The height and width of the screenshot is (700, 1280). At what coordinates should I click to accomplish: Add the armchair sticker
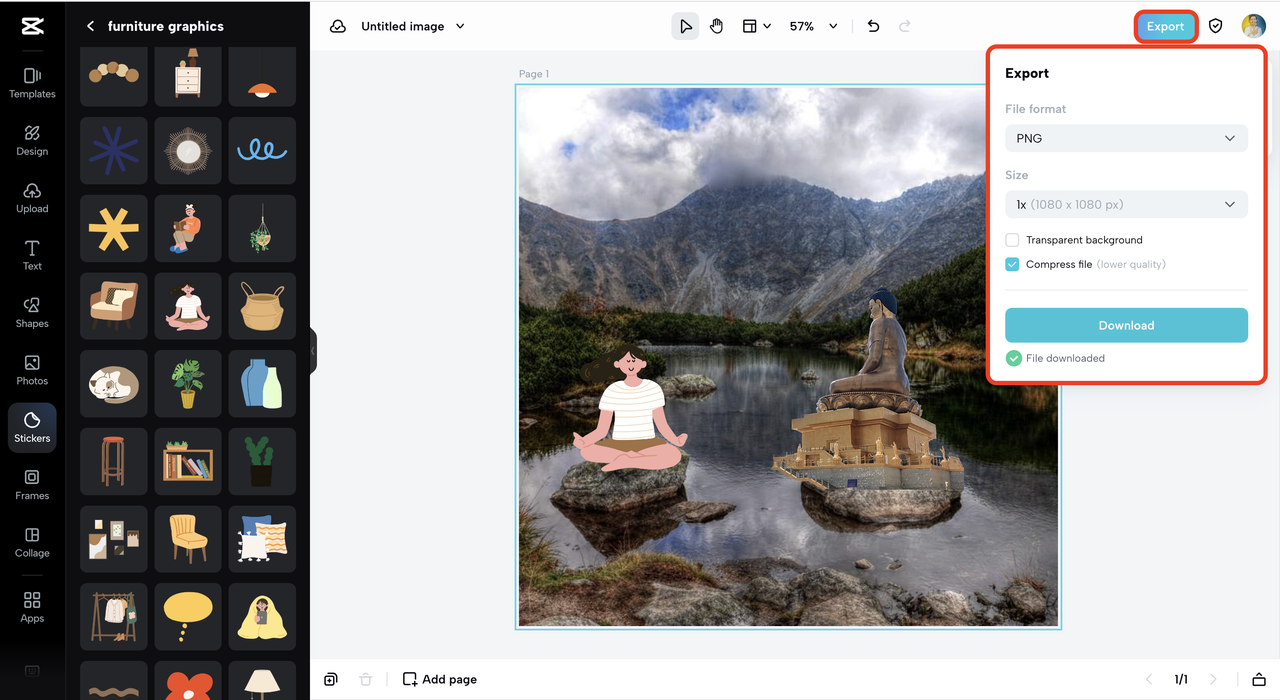pyautogui.click(x=114, y=306)
